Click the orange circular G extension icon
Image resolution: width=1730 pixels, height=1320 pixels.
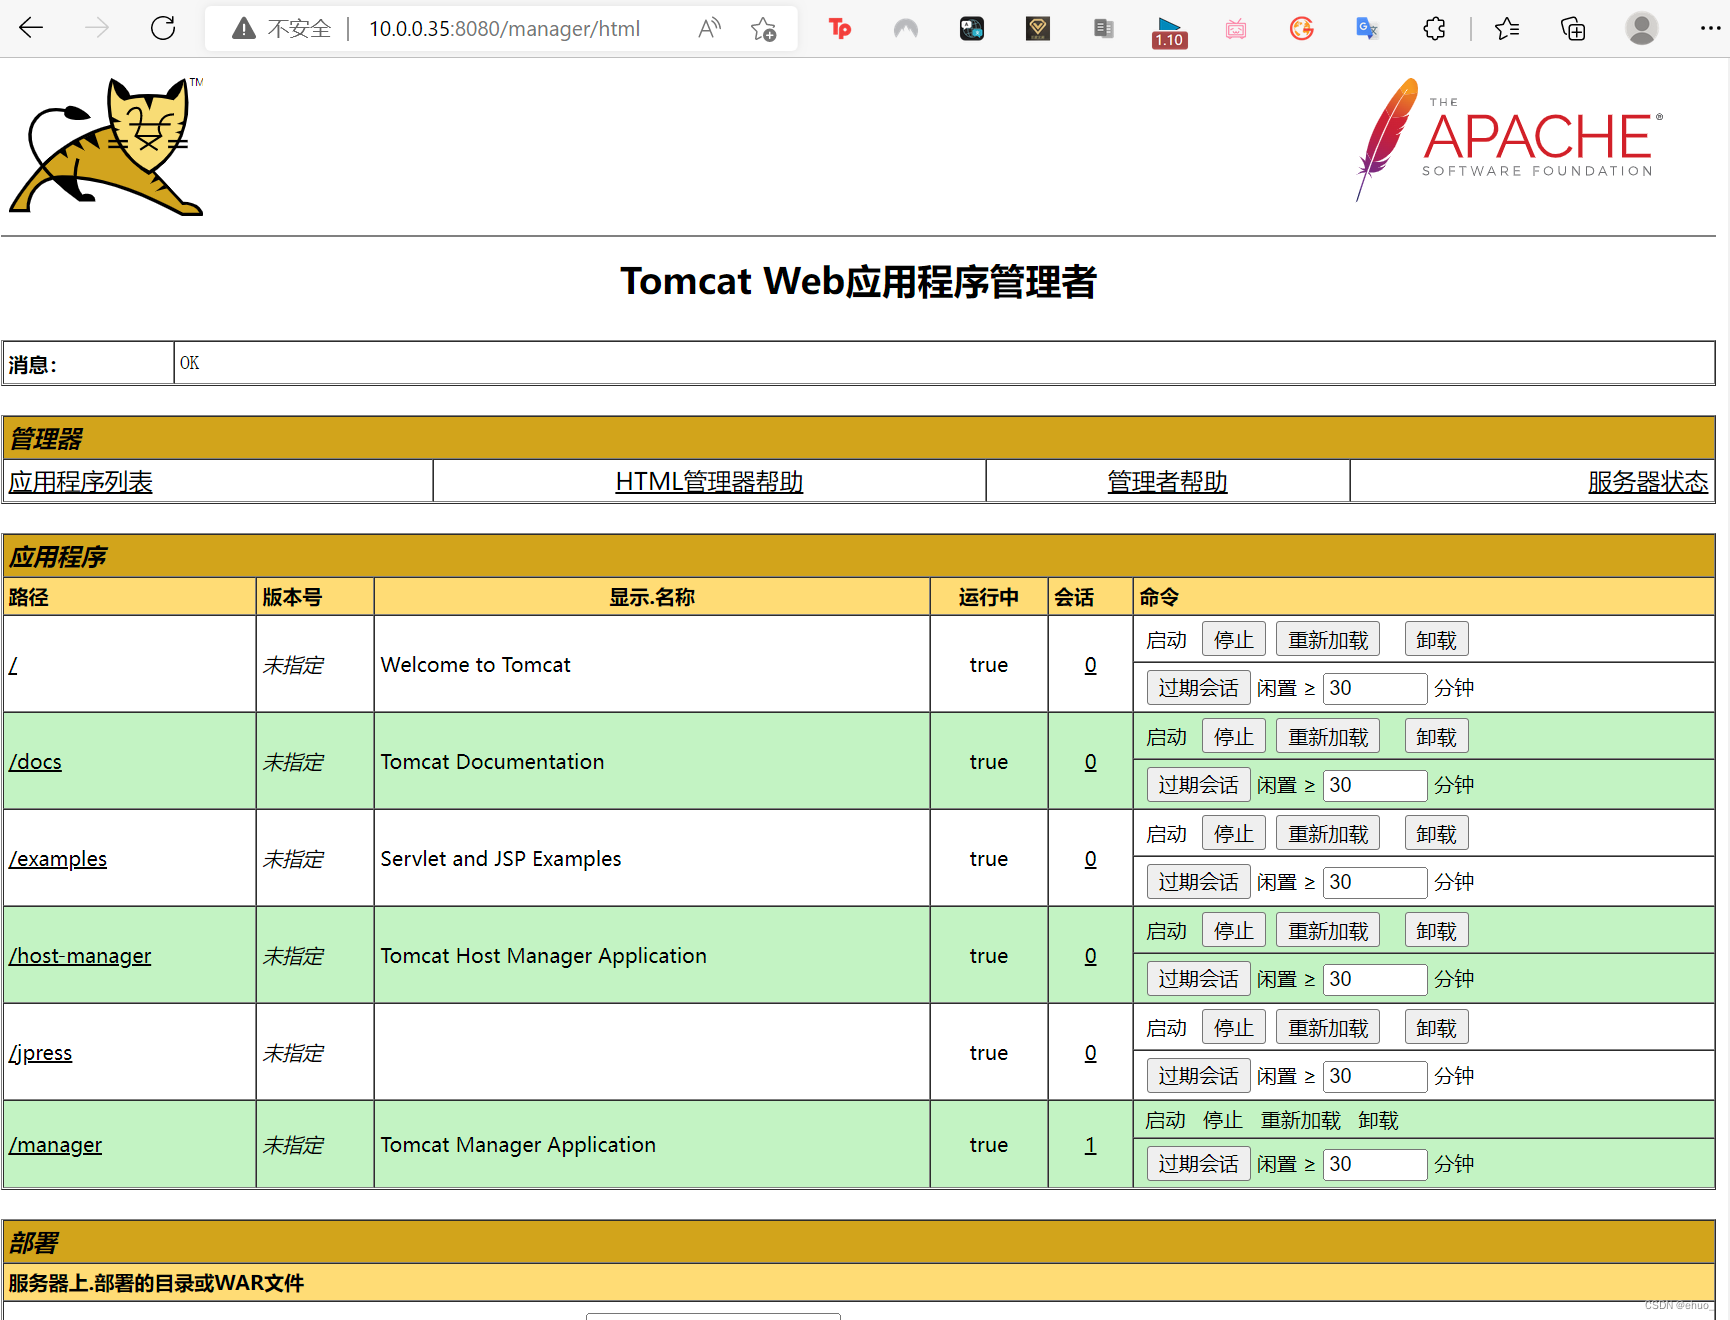[1302, 29]
